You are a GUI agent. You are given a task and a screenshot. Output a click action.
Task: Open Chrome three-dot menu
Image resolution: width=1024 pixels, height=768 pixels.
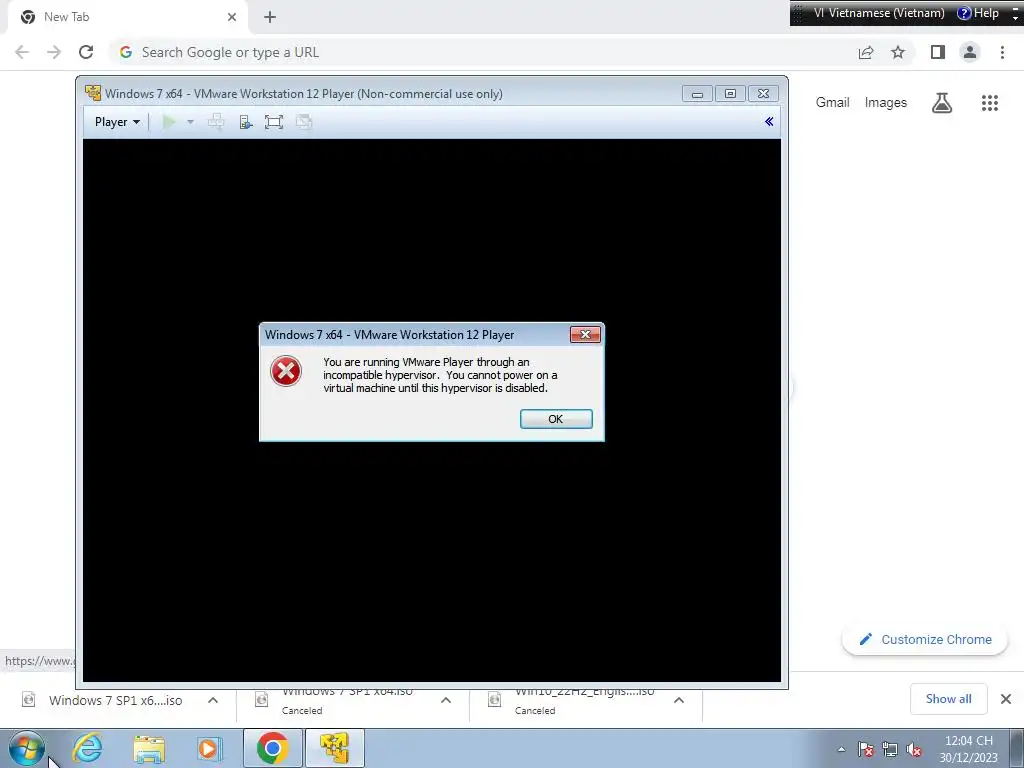tap(1002, 52)
